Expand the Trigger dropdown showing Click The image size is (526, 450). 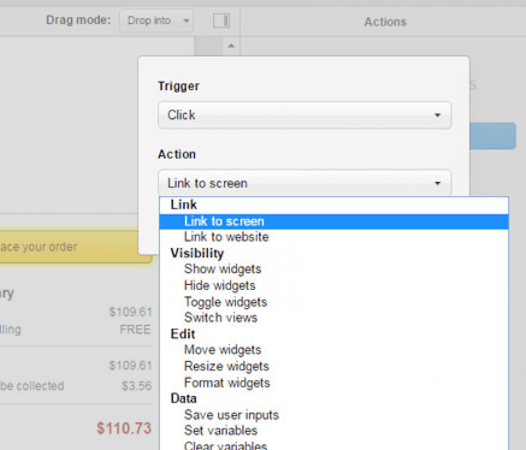[305, 115]
